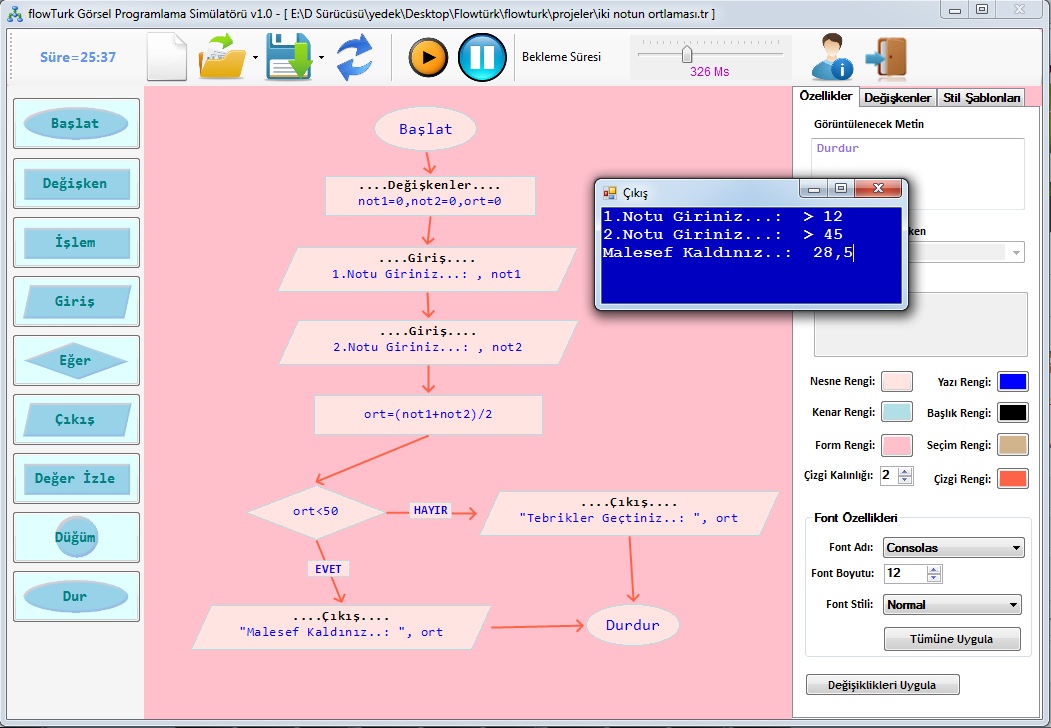Click the new blank file icon
The height and width of the screenshot is (728, 1051).
167,57
